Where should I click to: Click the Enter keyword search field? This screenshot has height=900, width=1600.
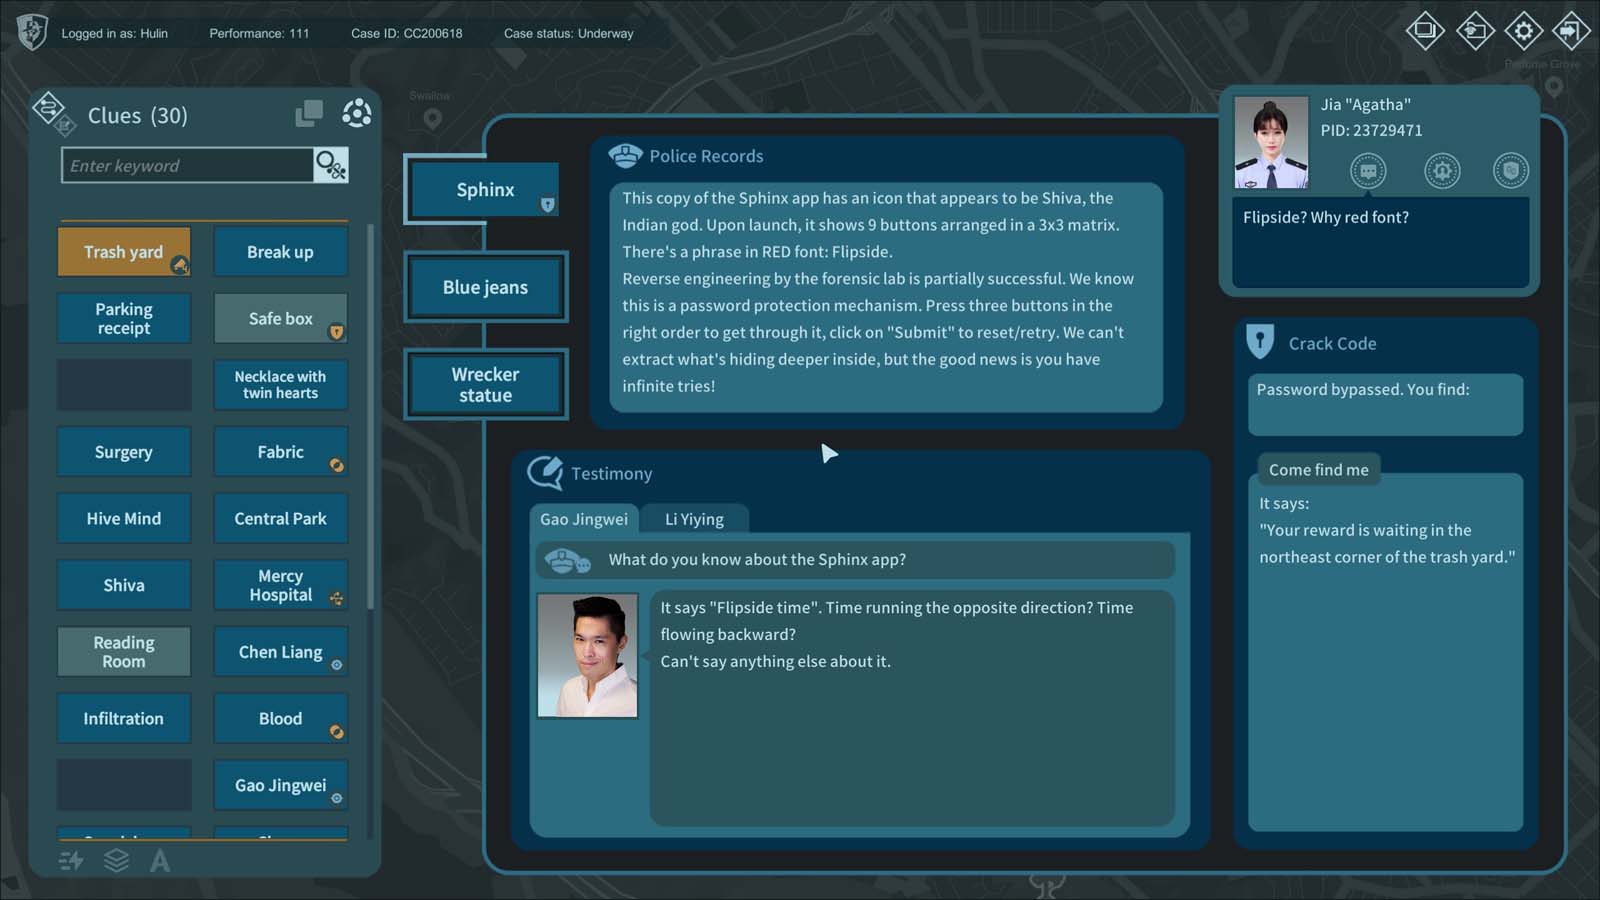click(x=187, y=166)
